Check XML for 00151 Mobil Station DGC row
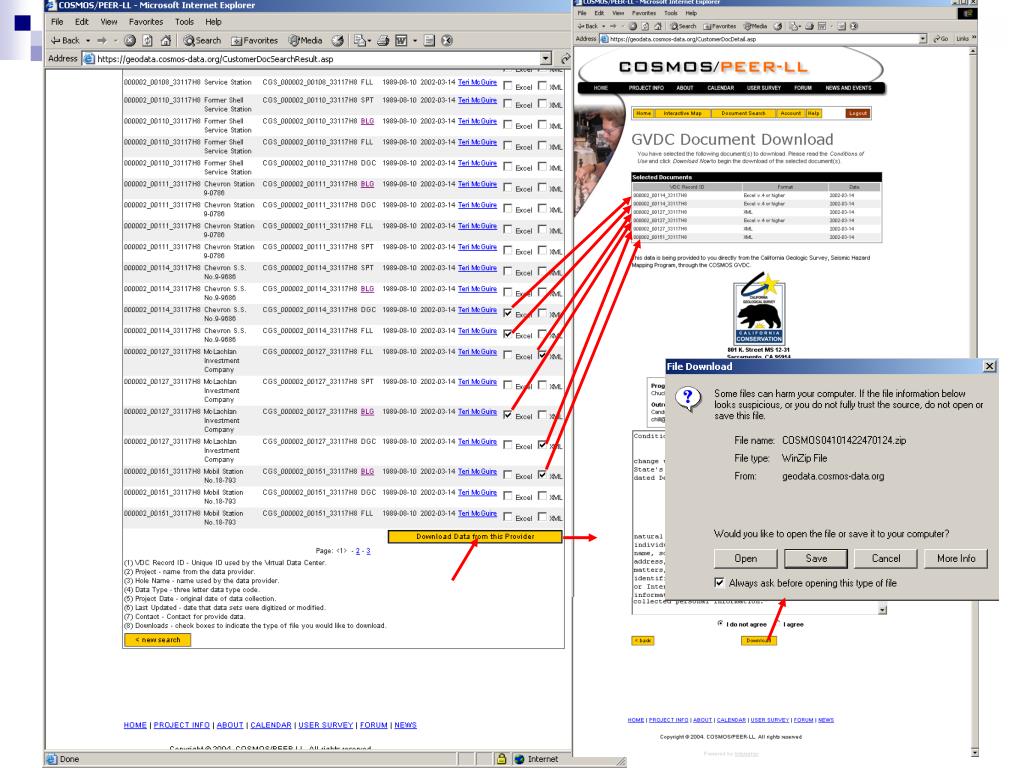 tap(542, 496)
